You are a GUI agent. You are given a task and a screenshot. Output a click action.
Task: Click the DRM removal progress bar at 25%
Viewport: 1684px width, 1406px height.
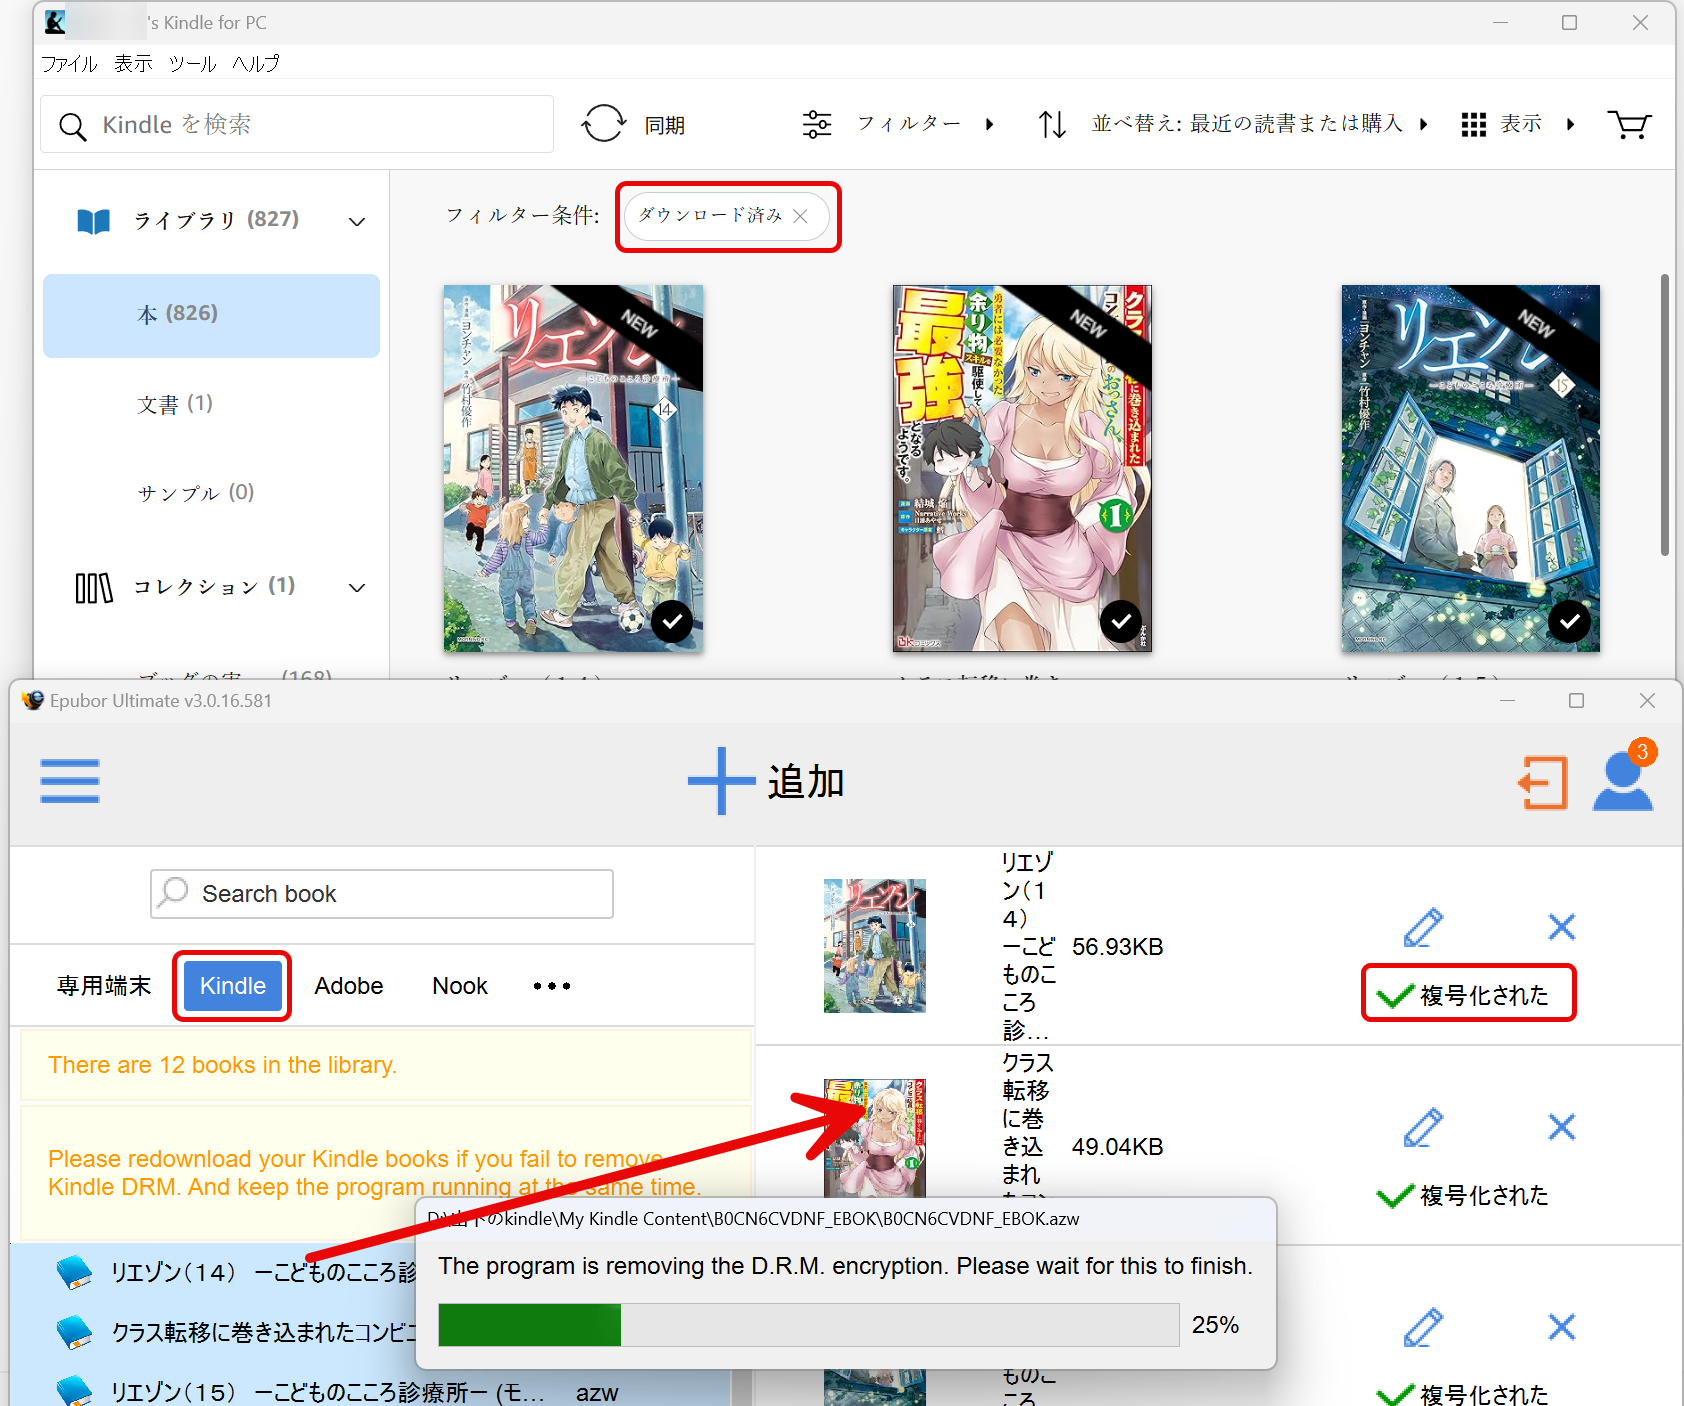[808, 1324]
